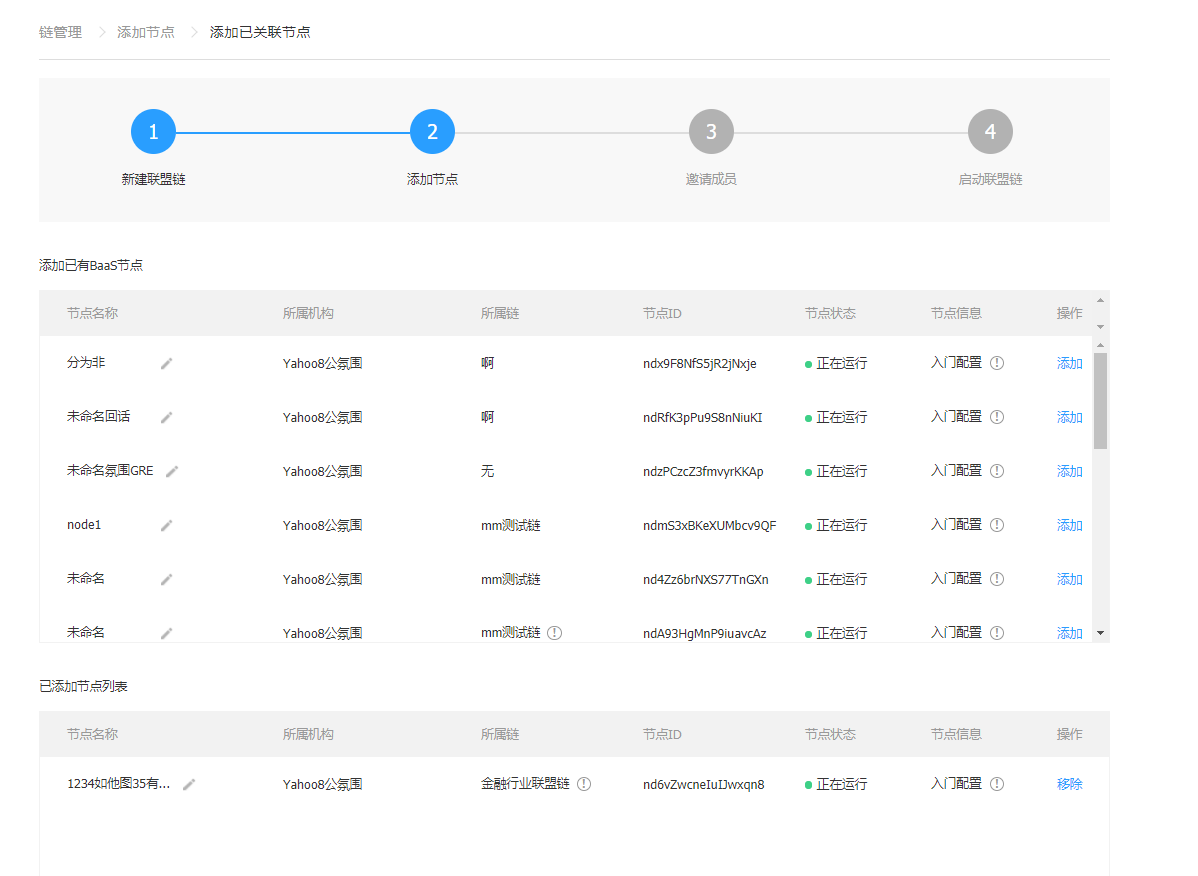Select step 1 新建联盟链 circle
Image resolution: width=1198 pixels, height=876 pixels.
pyautogui.click(x=153, y=132)
